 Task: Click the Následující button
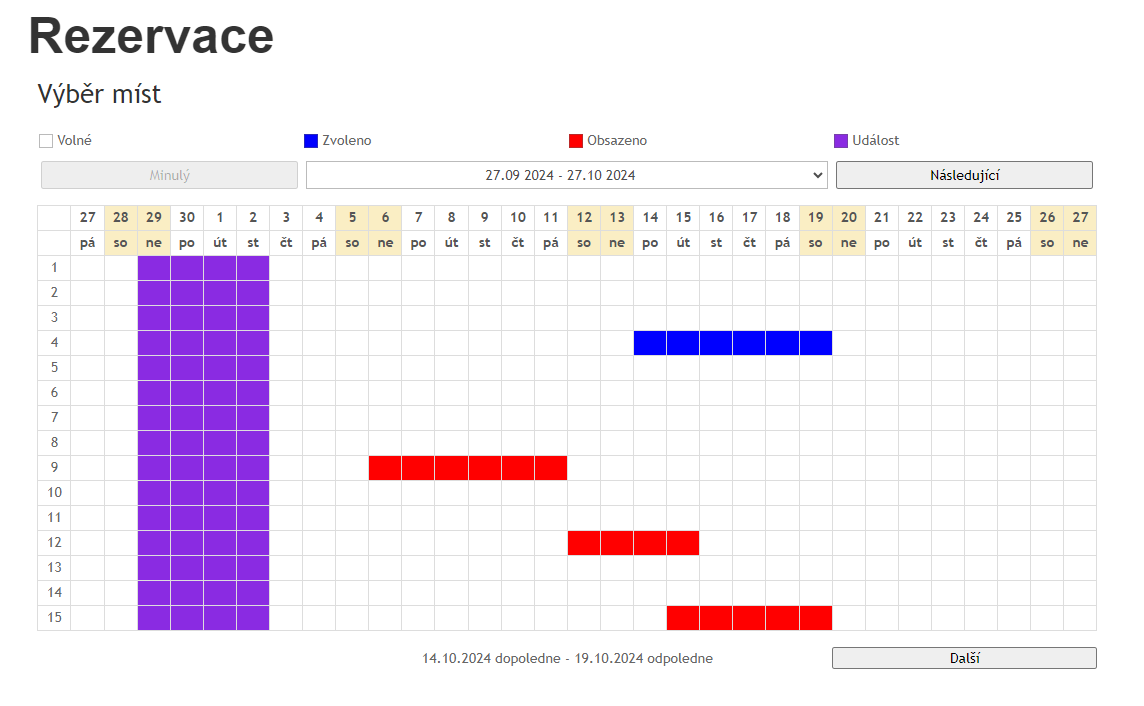click(x=964, y=175)
